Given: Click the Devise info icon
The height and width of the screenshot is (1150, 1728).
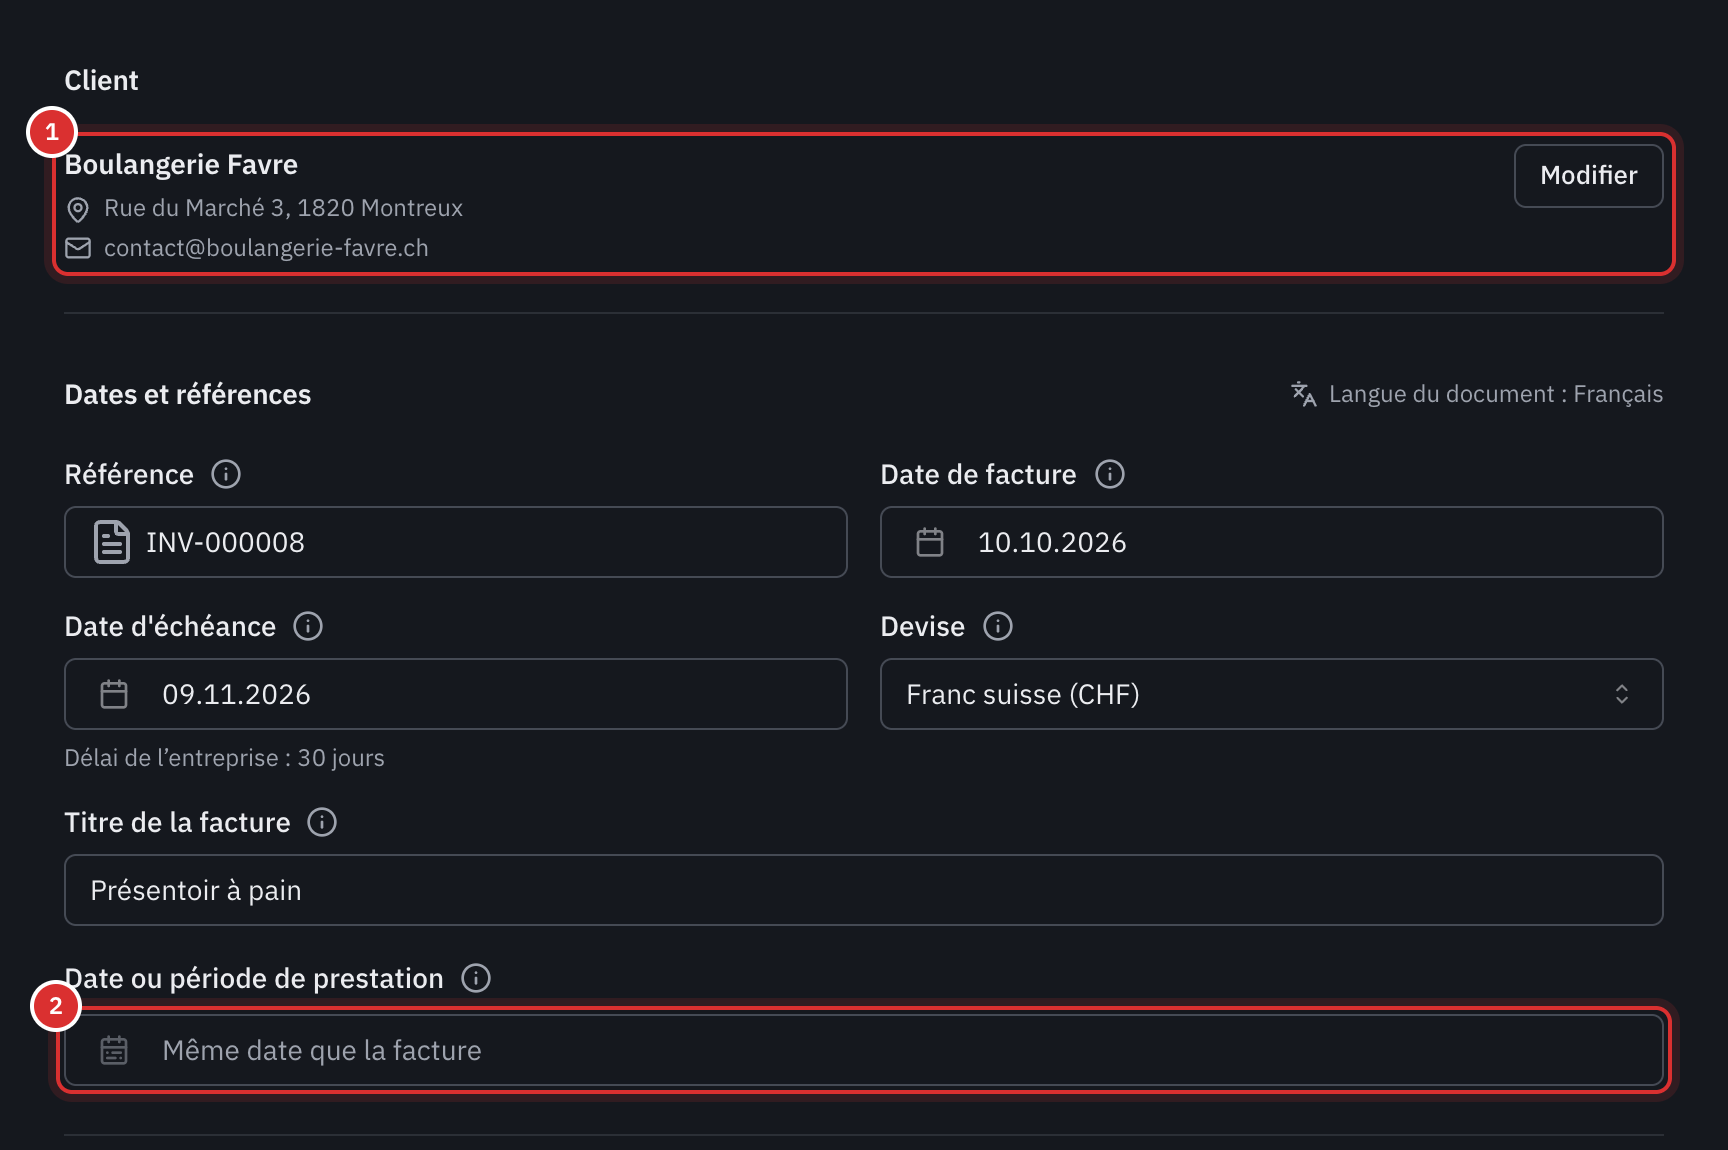Looking at the screenshot, I should [x=998, y=626].
